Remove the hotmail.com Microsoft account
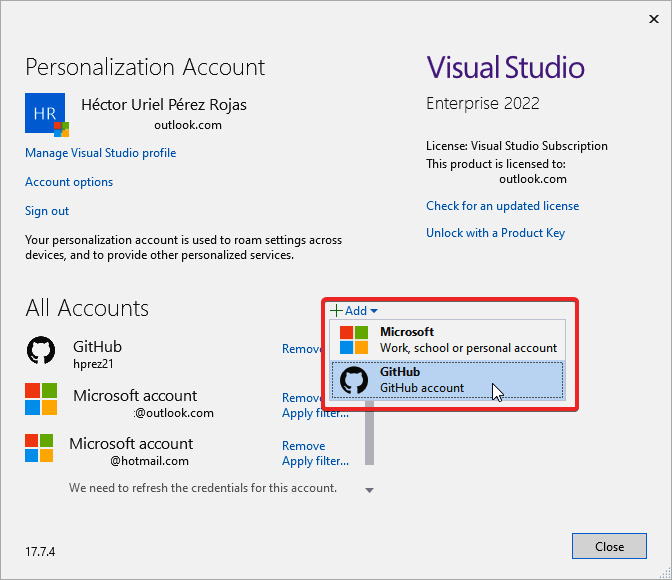 (303, 446)
